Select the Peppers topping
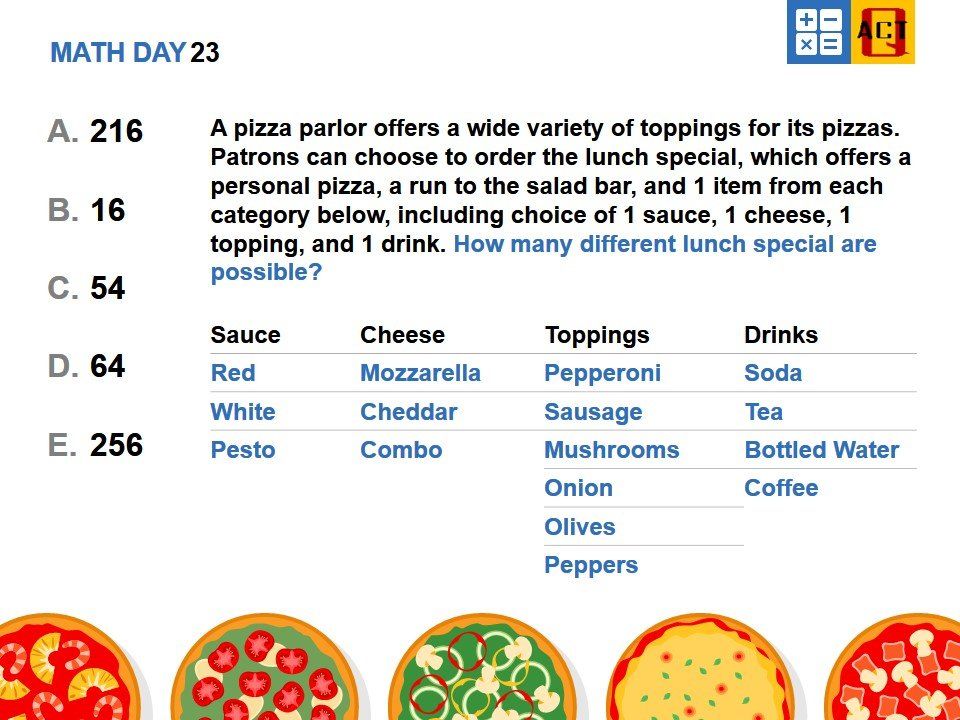960x720 pixels. point(591,565)
